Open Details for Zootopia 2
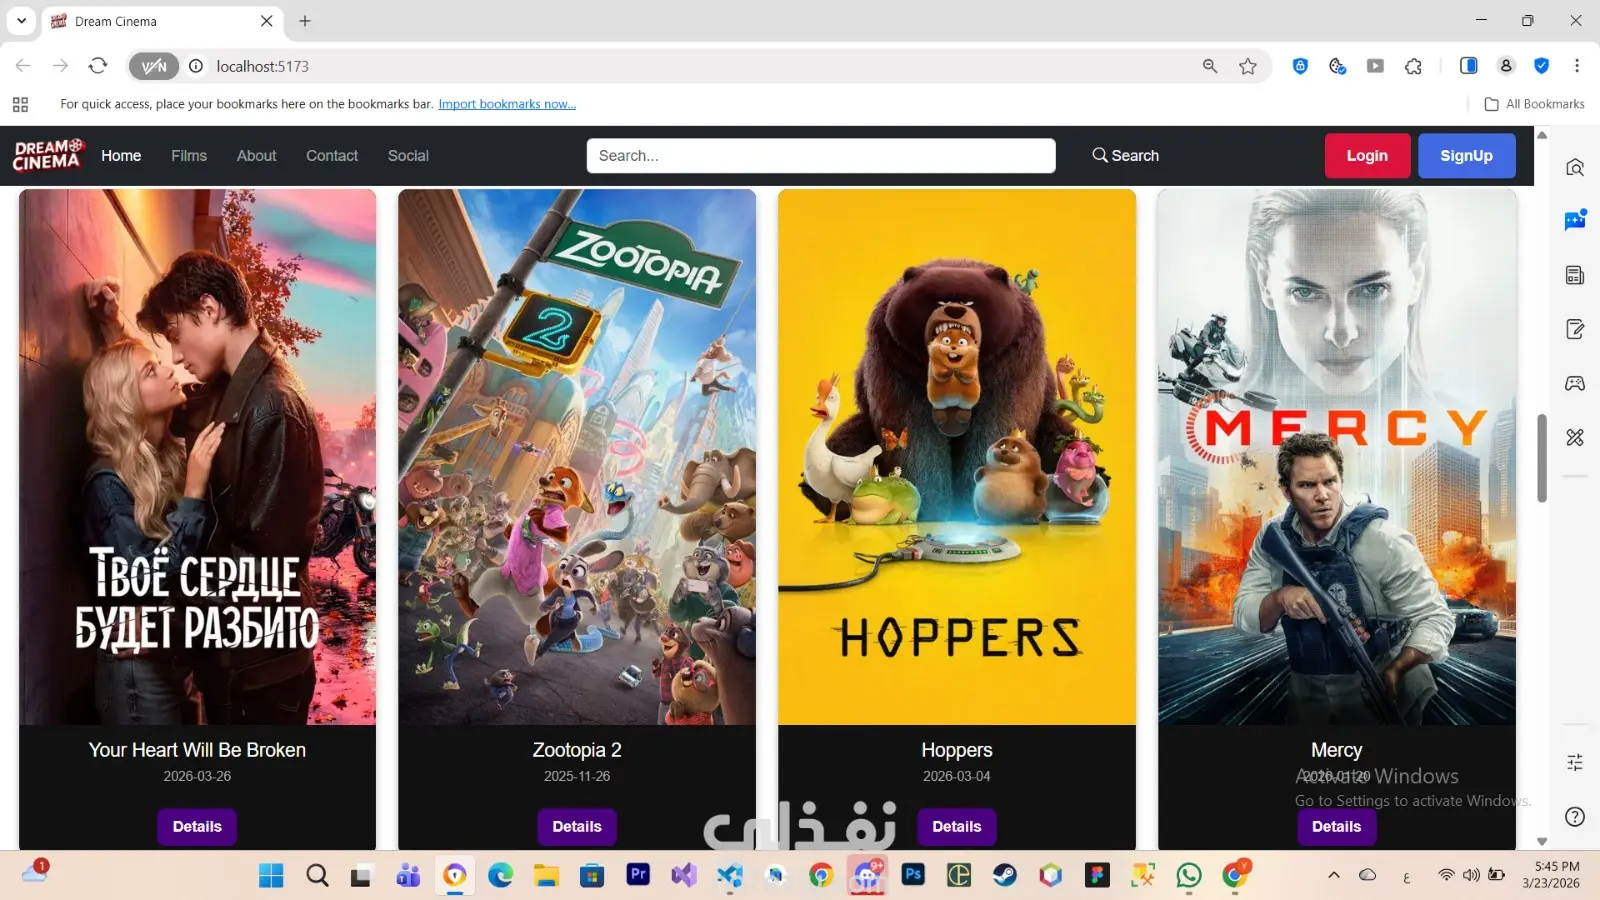 click(577, 827)
